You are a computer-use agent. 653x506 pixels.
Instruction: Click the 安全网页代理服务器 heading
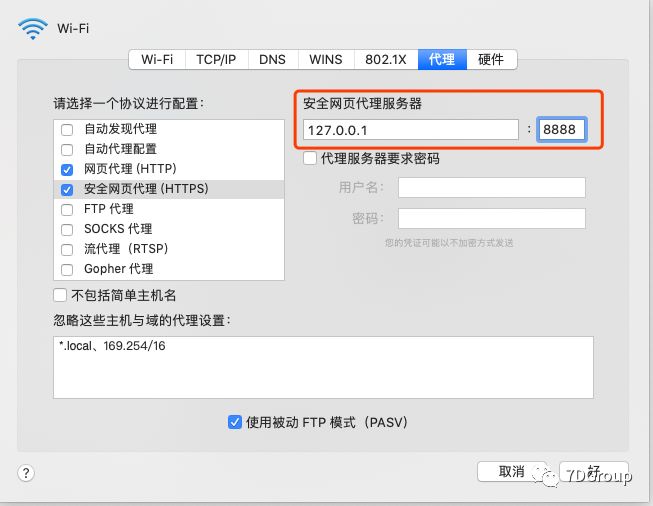pyautogui.click(x=362, y=103)
